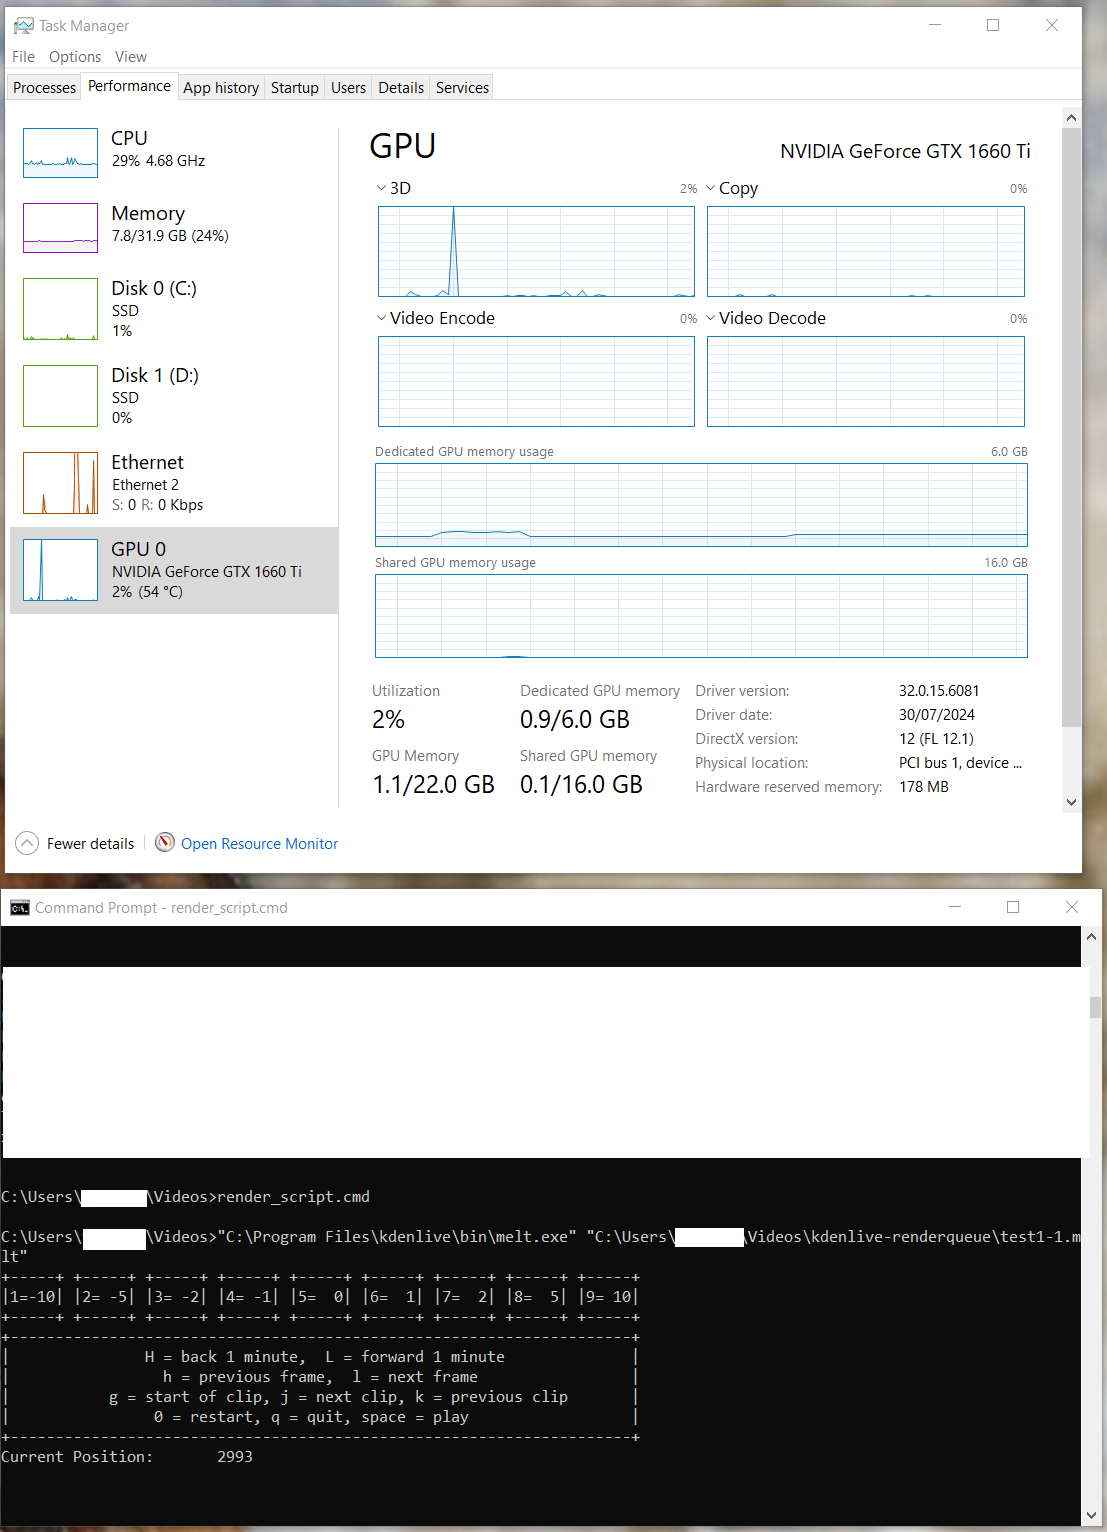
Task: Switch to the Processes tab
Action: pos(44,88)
